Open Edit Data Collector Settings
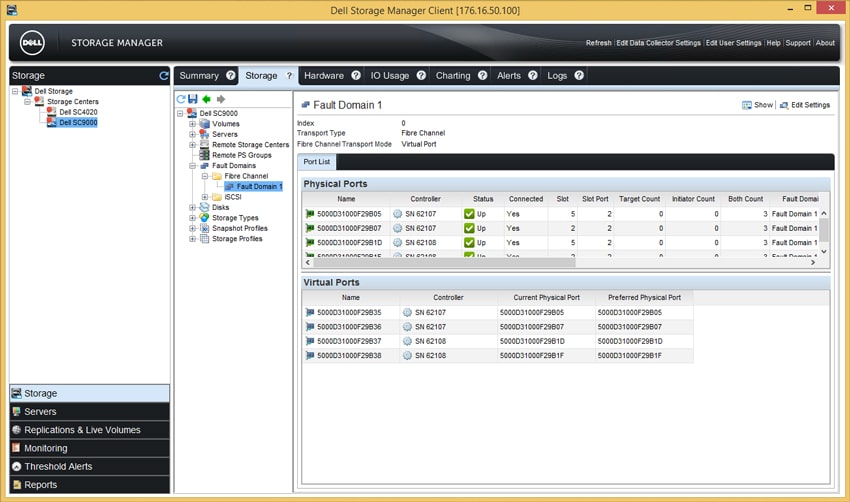Image resolution: width=850 pixels, height=502 pixels. [658, 43]
